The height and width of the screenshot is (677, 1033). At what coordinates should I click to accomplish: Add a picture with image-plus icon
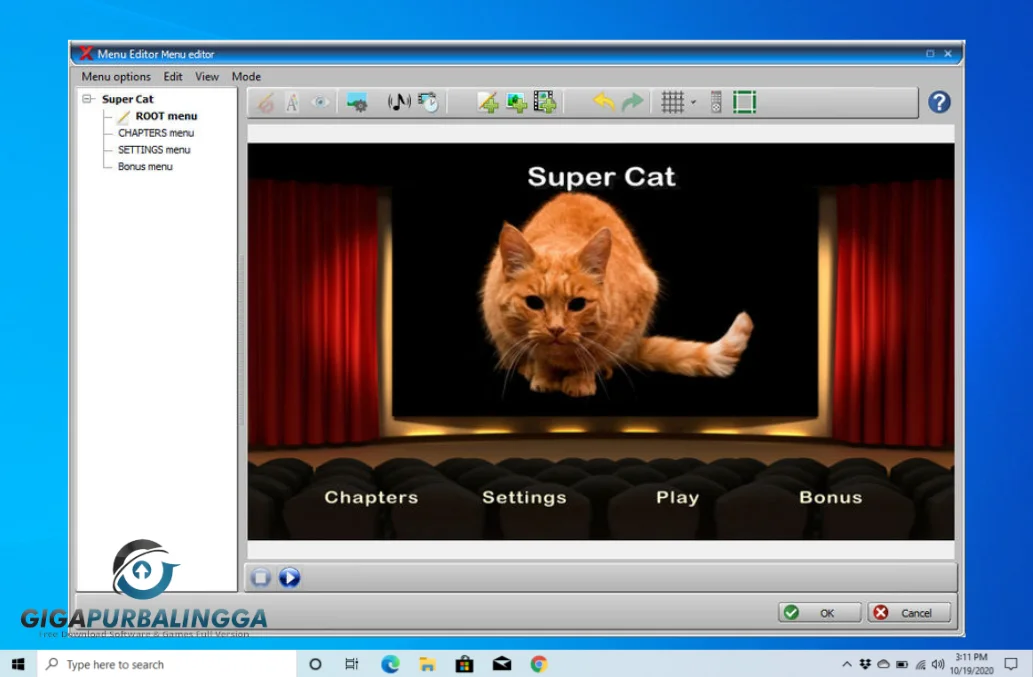(516, 102)
